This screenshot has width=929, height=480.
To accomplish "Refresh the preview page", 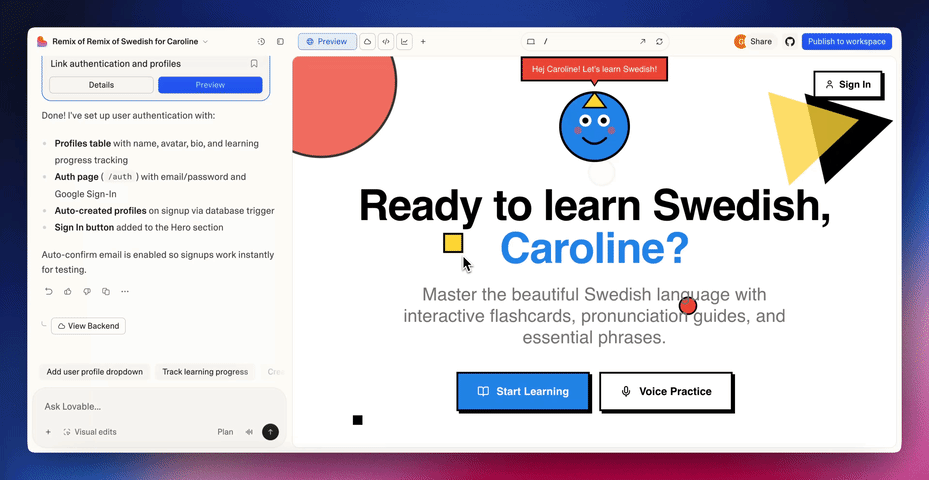I will (x=659, y=42).
